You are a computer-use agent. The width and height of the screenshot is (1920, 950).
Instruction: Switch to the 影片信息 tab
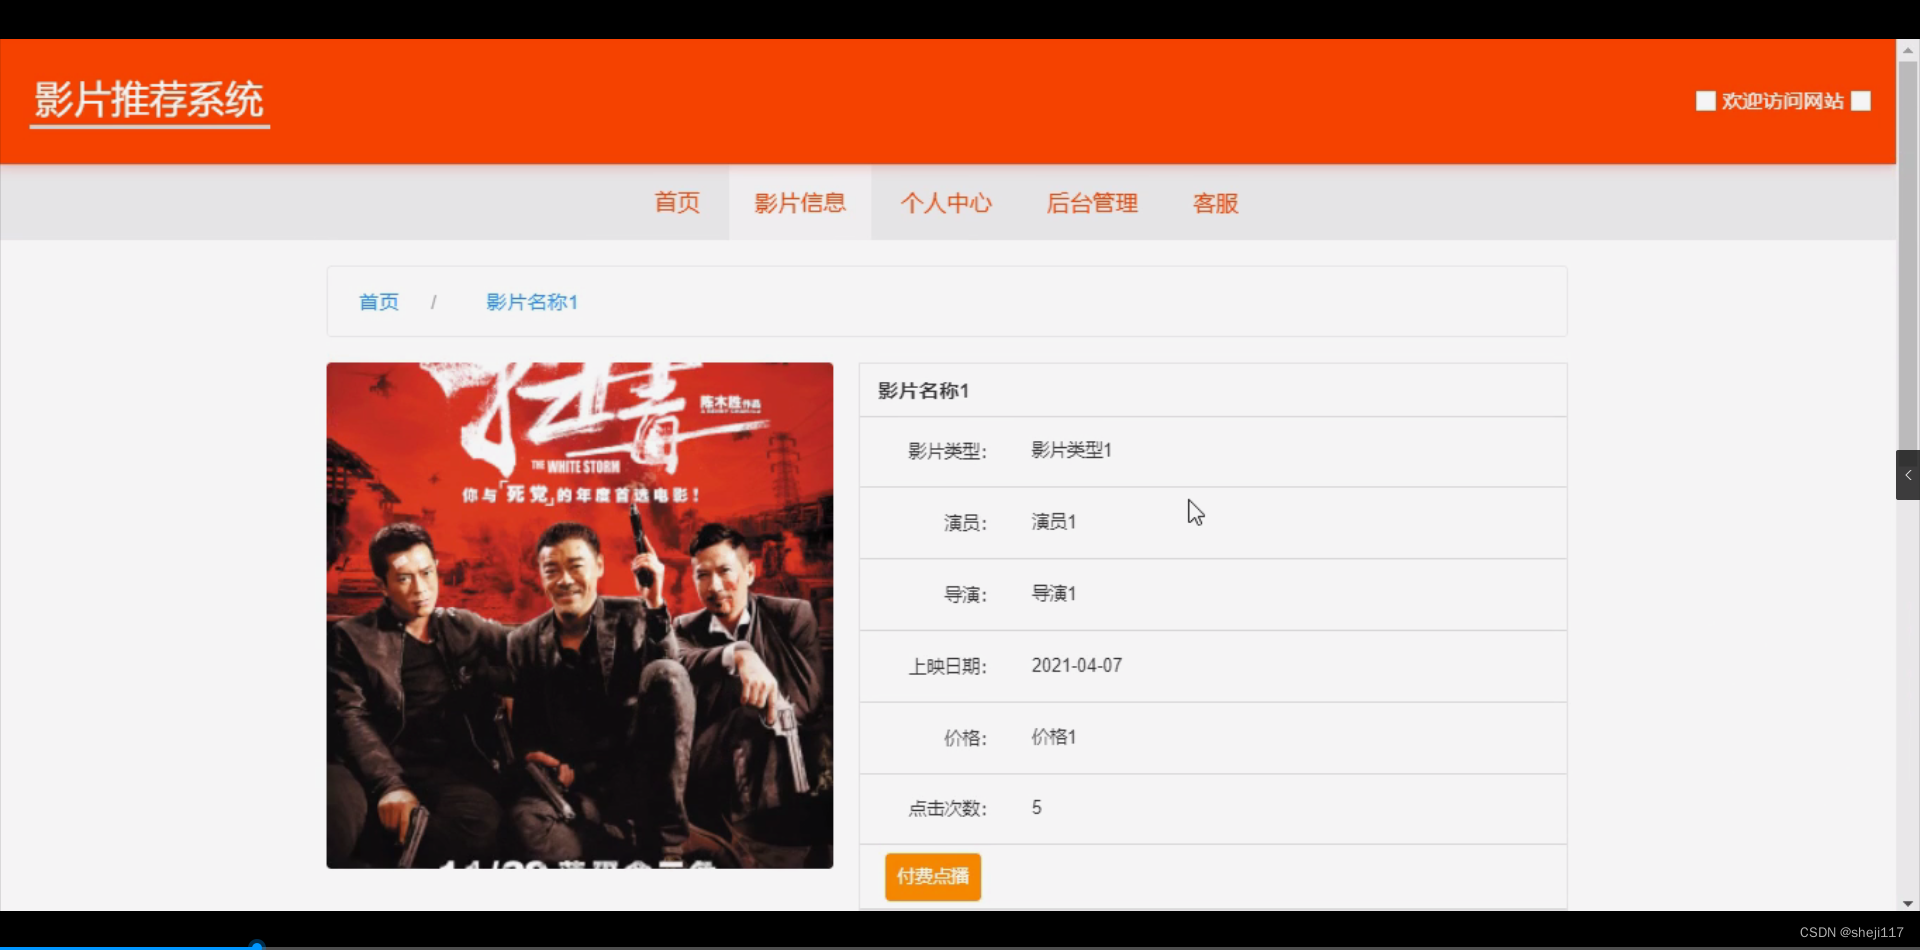(x=800, y=202)
